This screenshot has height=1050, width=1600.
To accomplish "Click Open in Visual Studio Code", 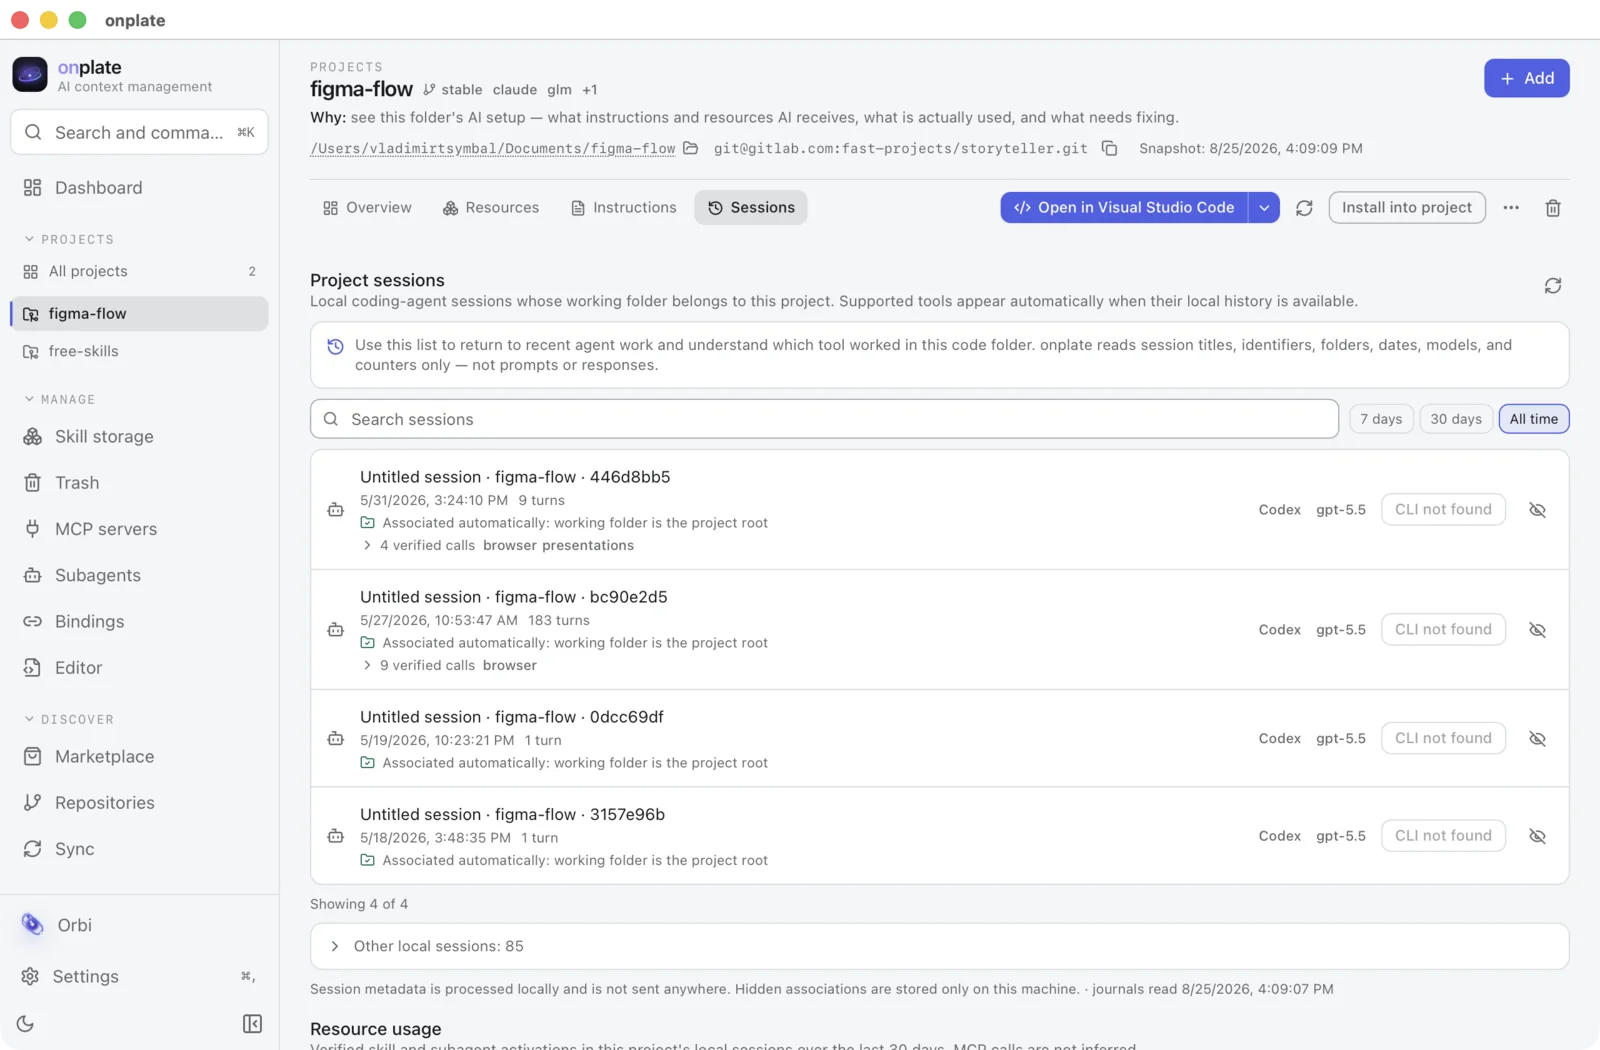I will tap(1124, 208).
